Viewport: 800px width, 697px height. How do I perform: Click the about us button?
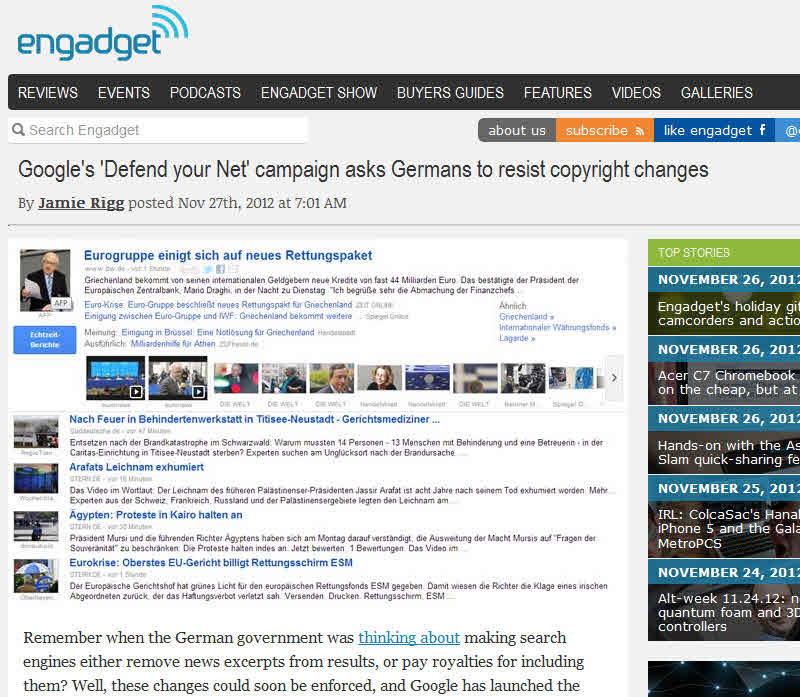click(x=517, y=131)
